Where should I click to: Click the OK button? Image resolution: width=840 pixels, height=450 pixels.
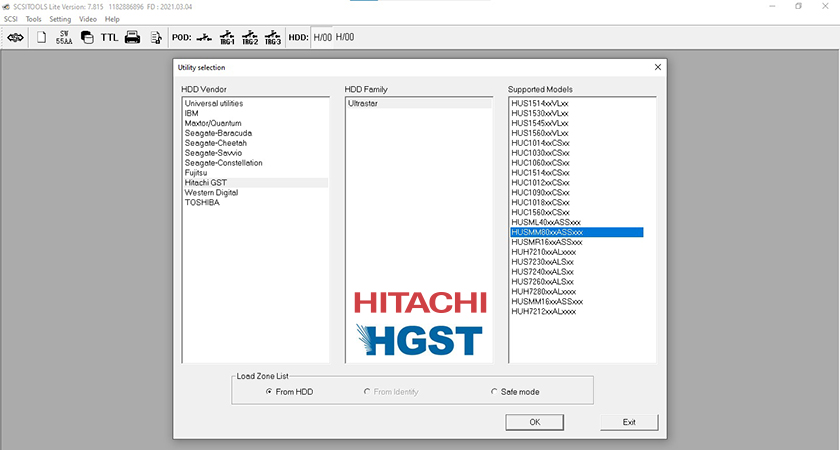click(x=535, y=422)
